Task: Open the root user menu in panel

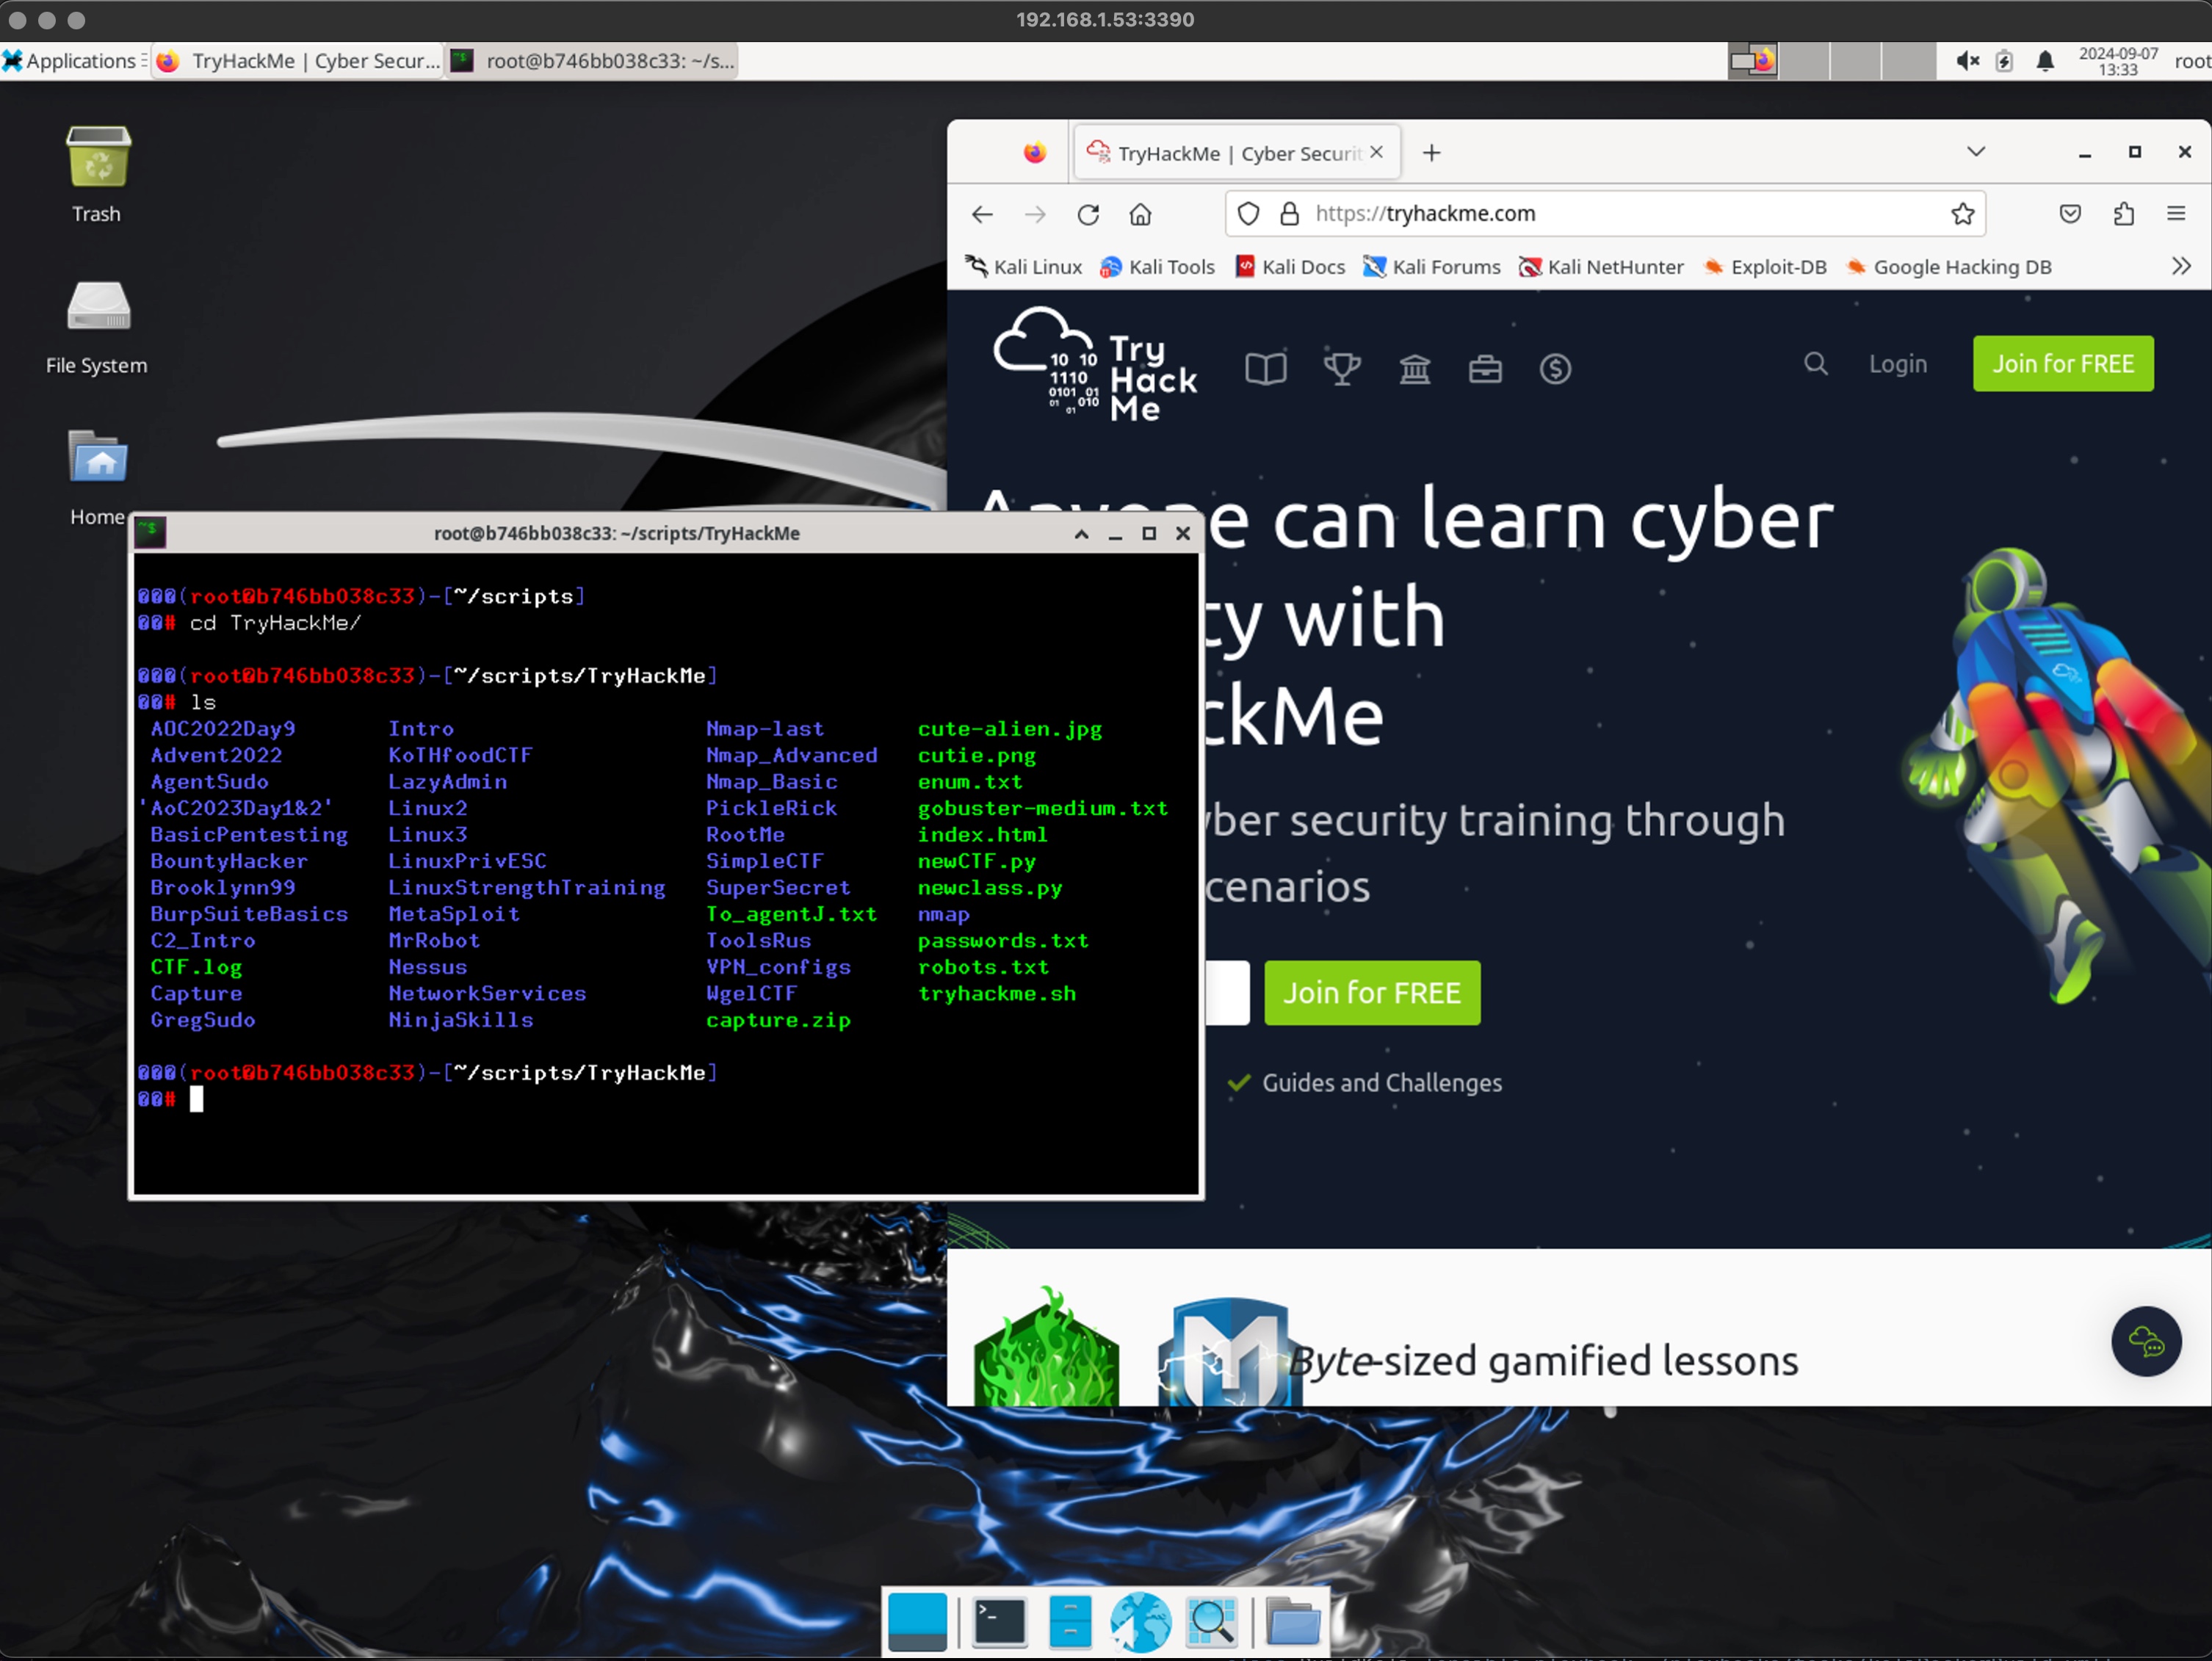Action: (2192, 61)
